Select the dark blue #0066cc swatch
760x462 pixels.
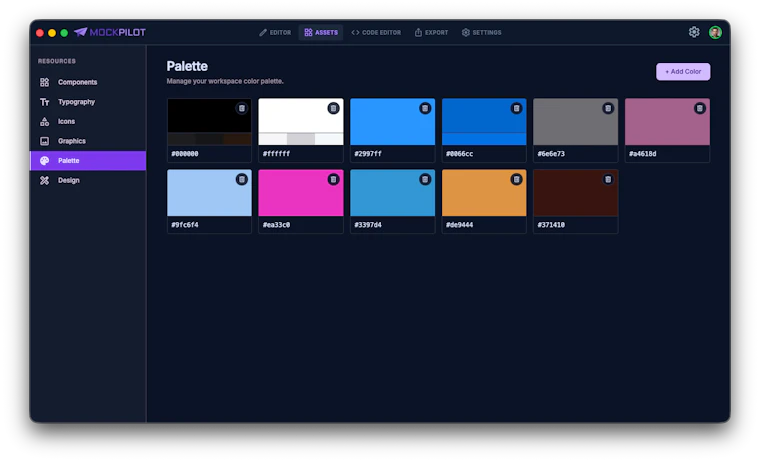click(484, 122)
